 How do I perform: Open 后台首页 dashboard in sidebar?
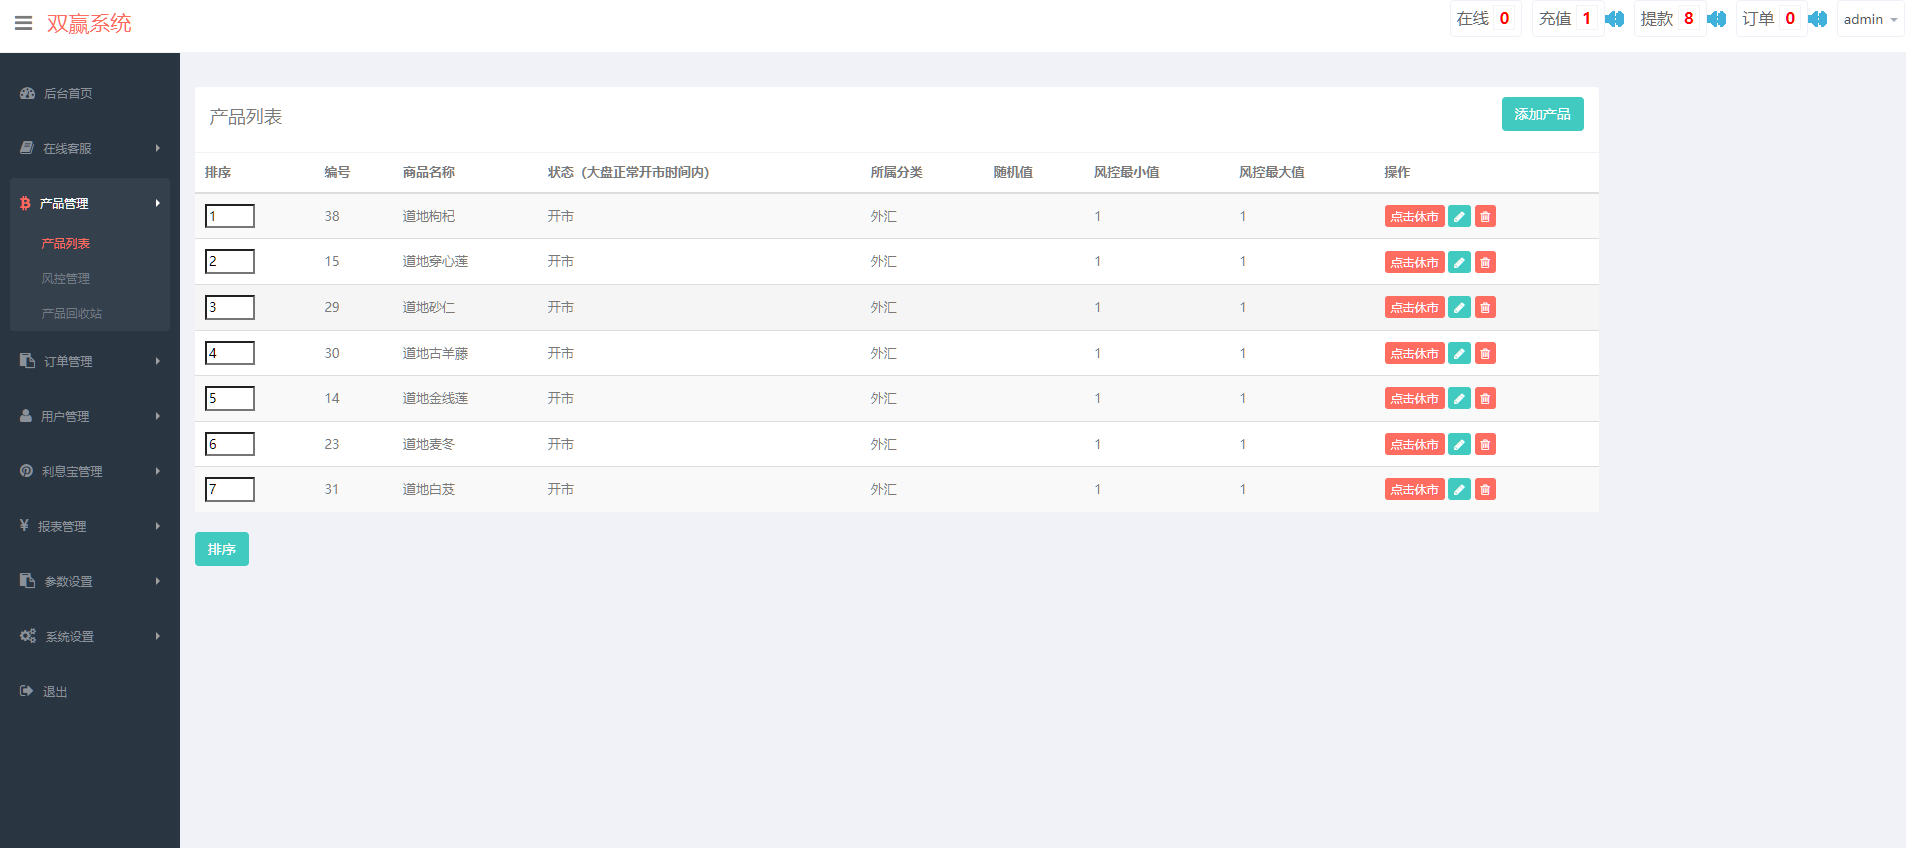coord(68,93)
